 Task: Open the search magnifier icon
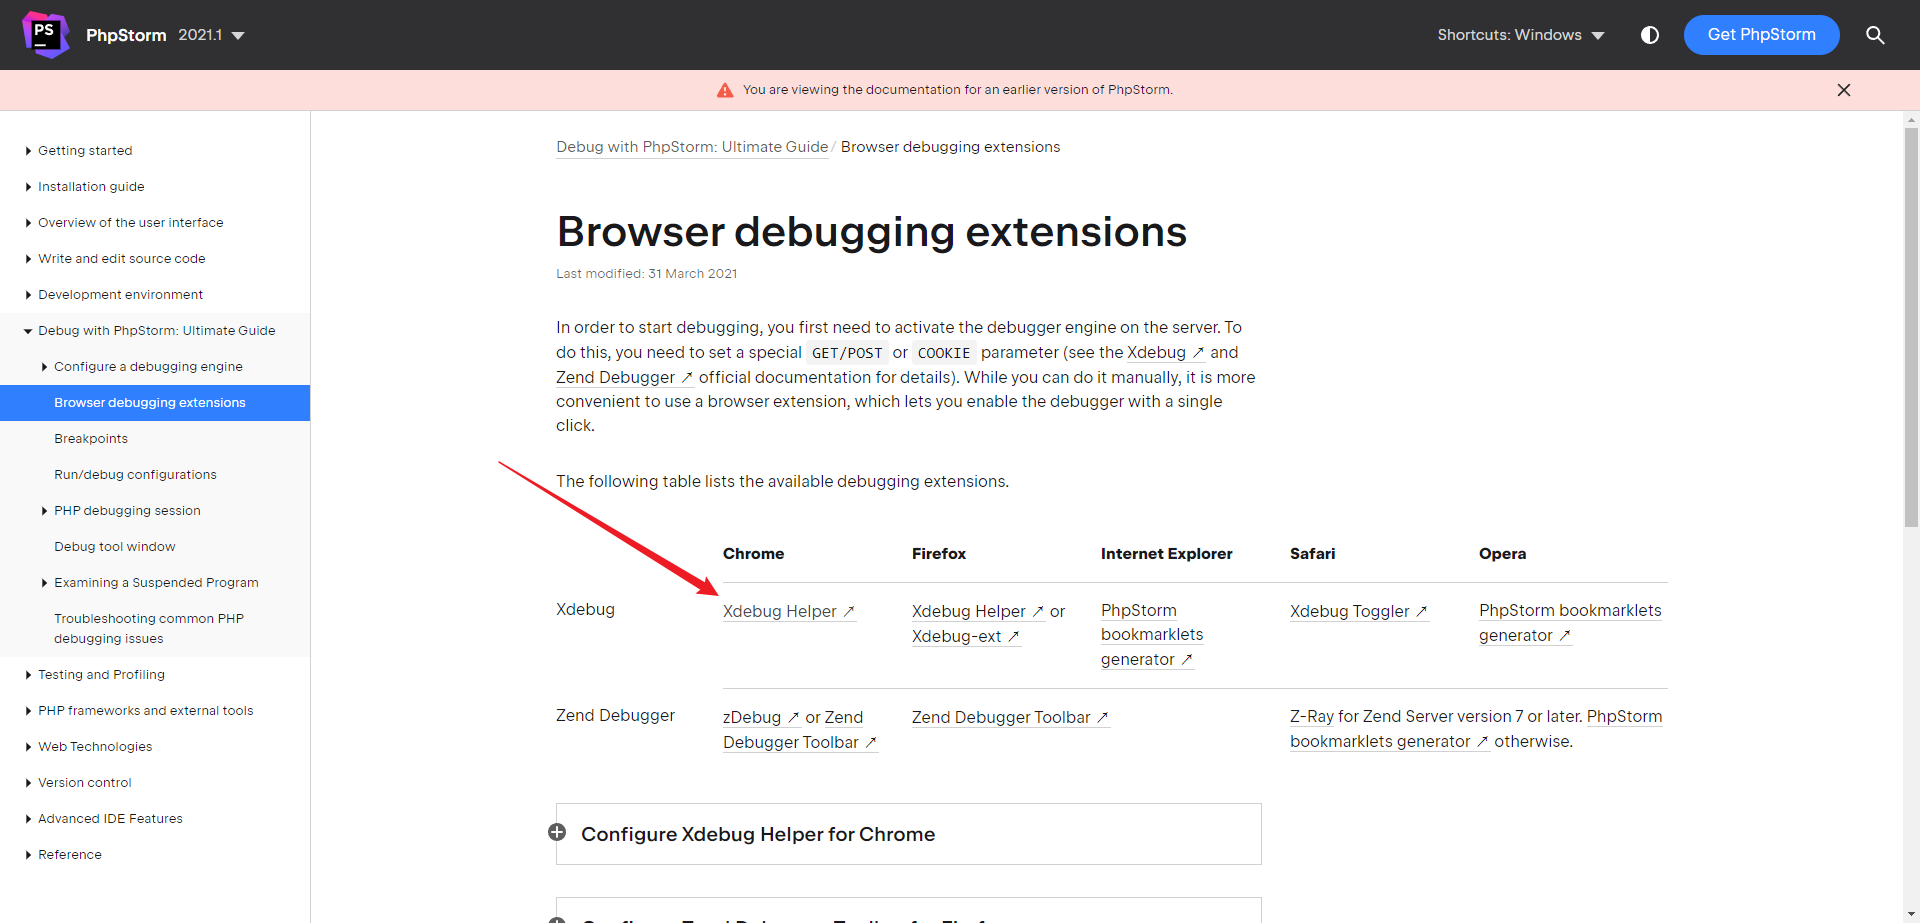point(1875,35)
